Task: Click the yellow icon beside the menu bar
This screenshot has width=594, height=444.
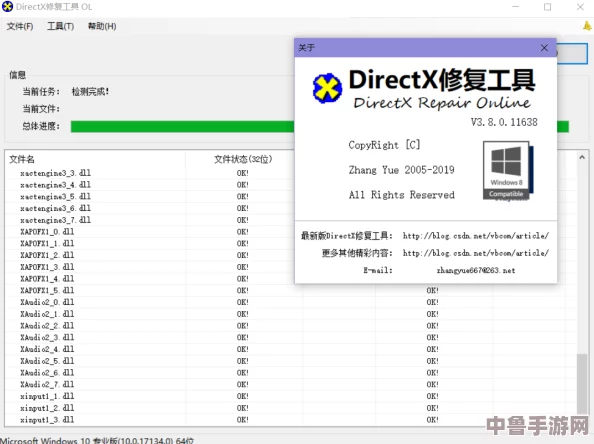Action: pyautogui.click(x=587, y=26)
